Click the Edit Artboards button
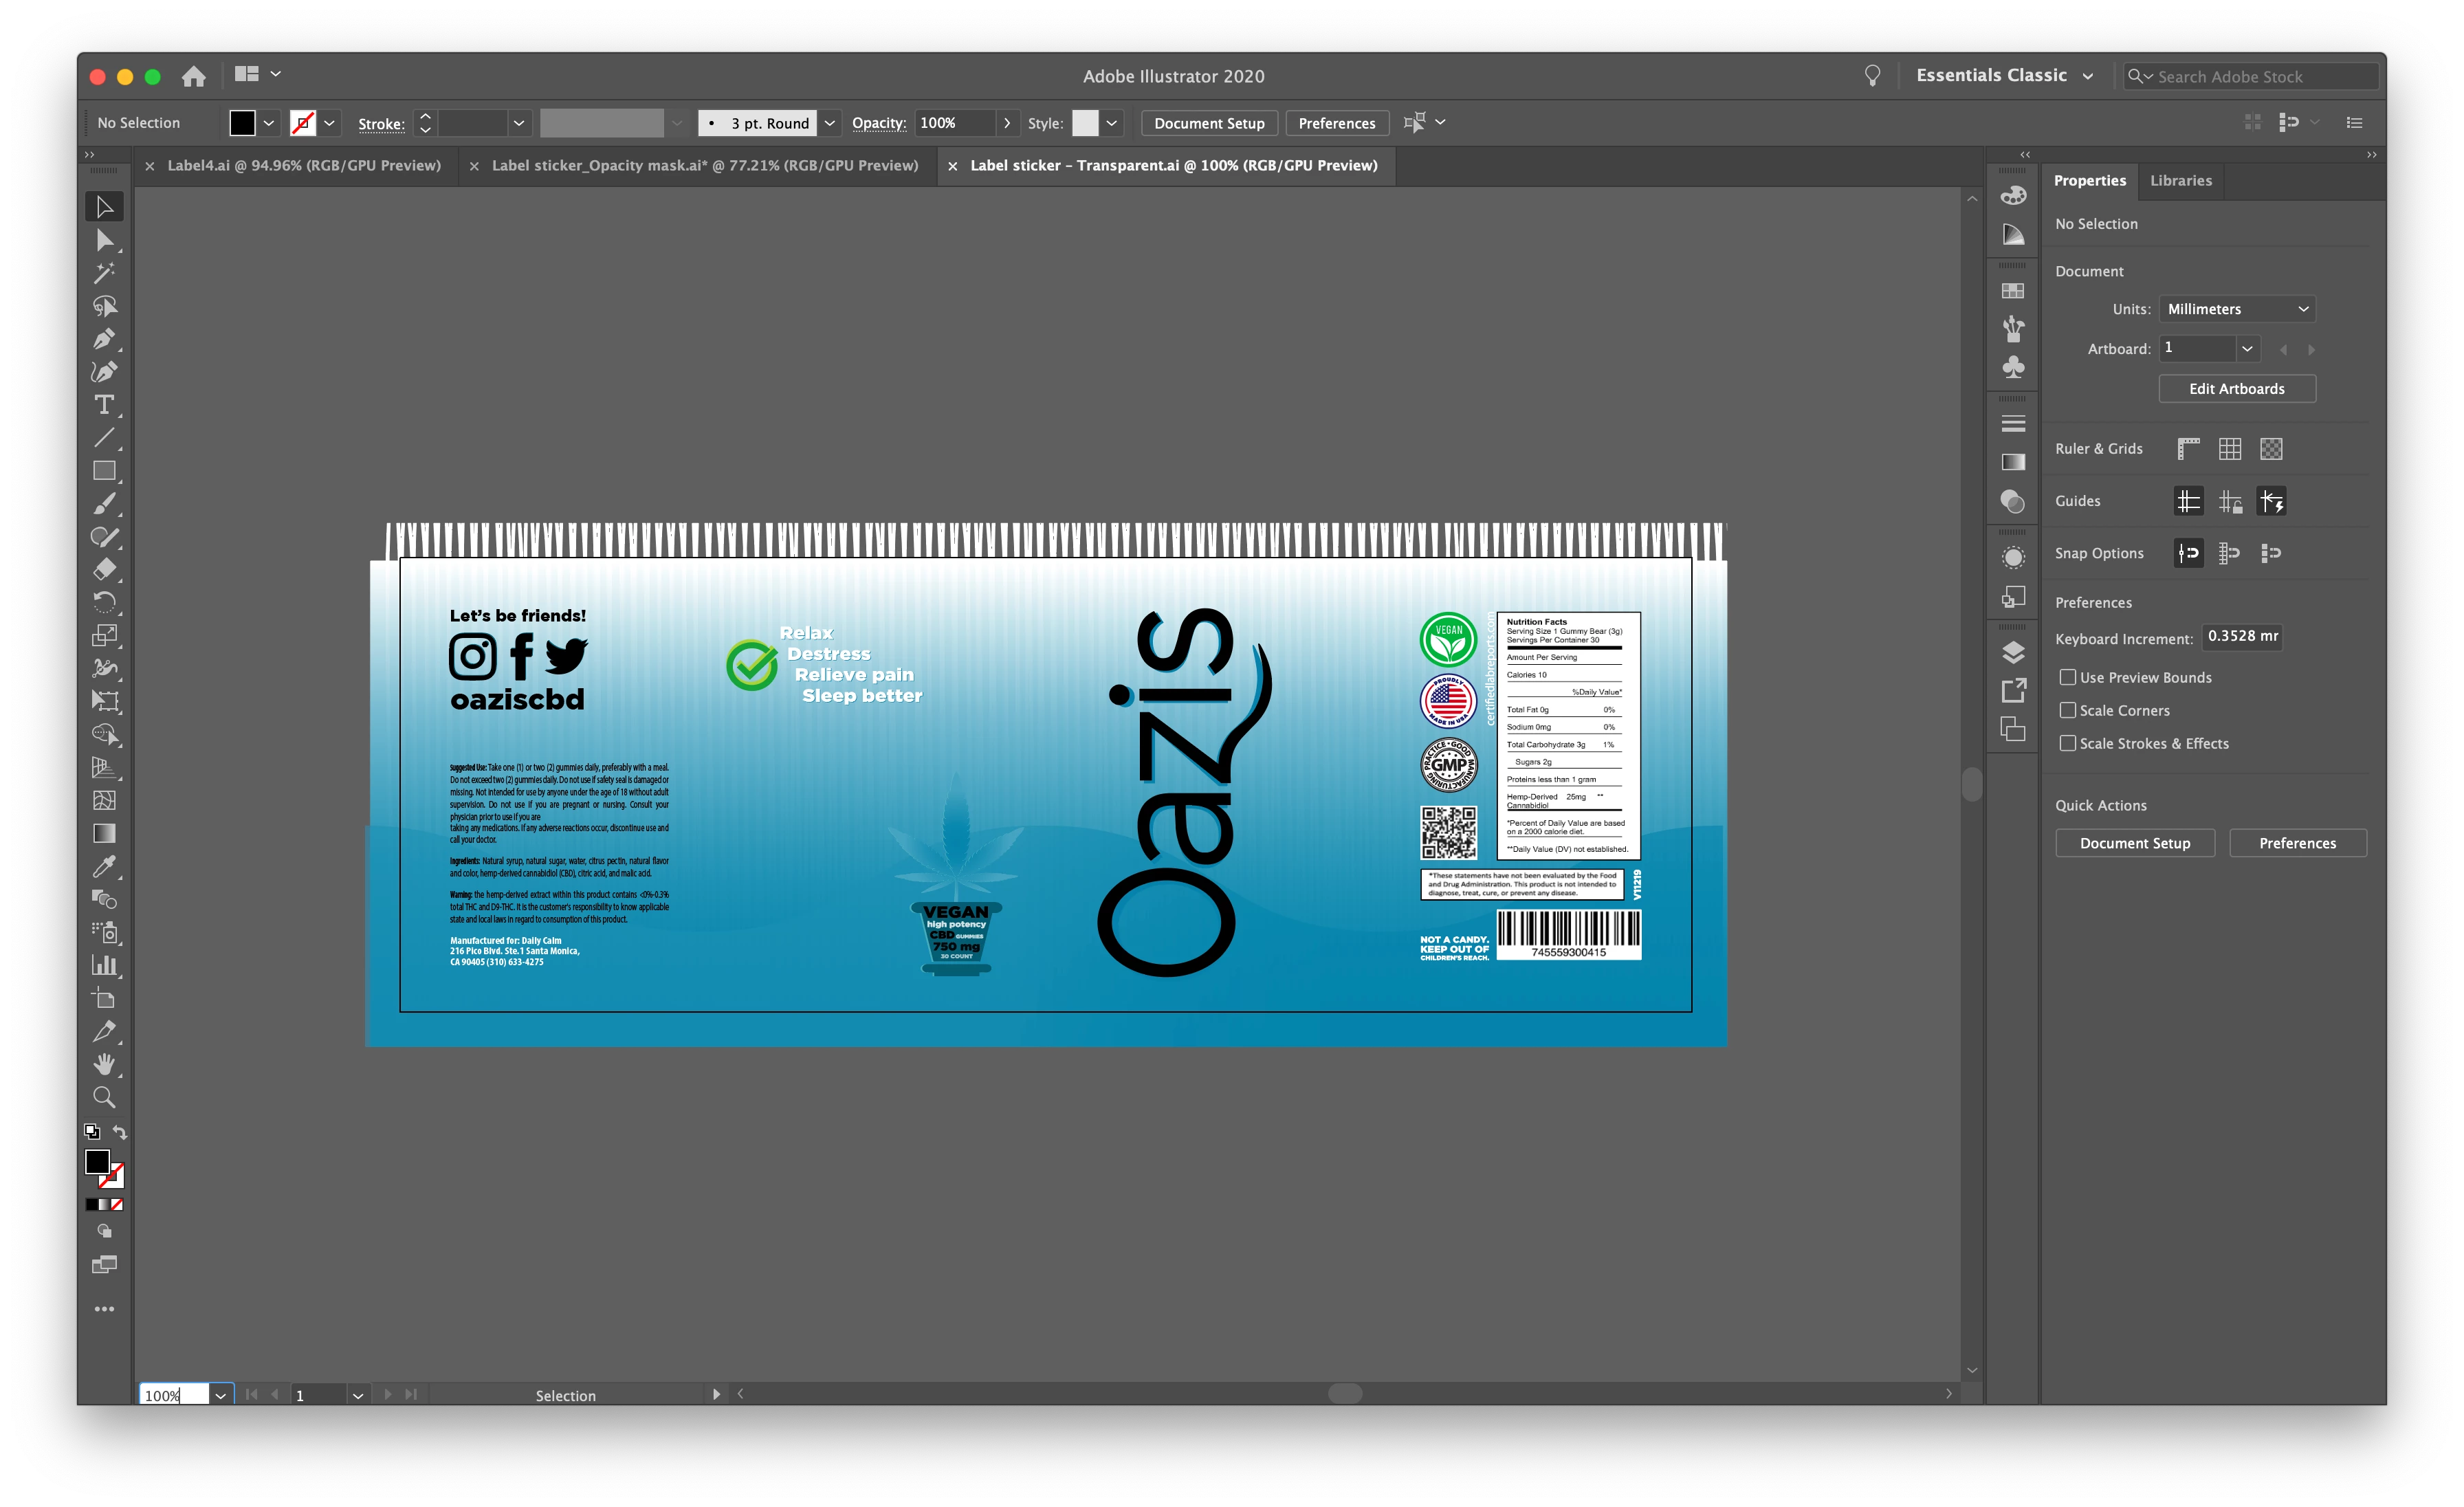The height and width of the screenshot is (1507, 2464). tap(2236, 389)
